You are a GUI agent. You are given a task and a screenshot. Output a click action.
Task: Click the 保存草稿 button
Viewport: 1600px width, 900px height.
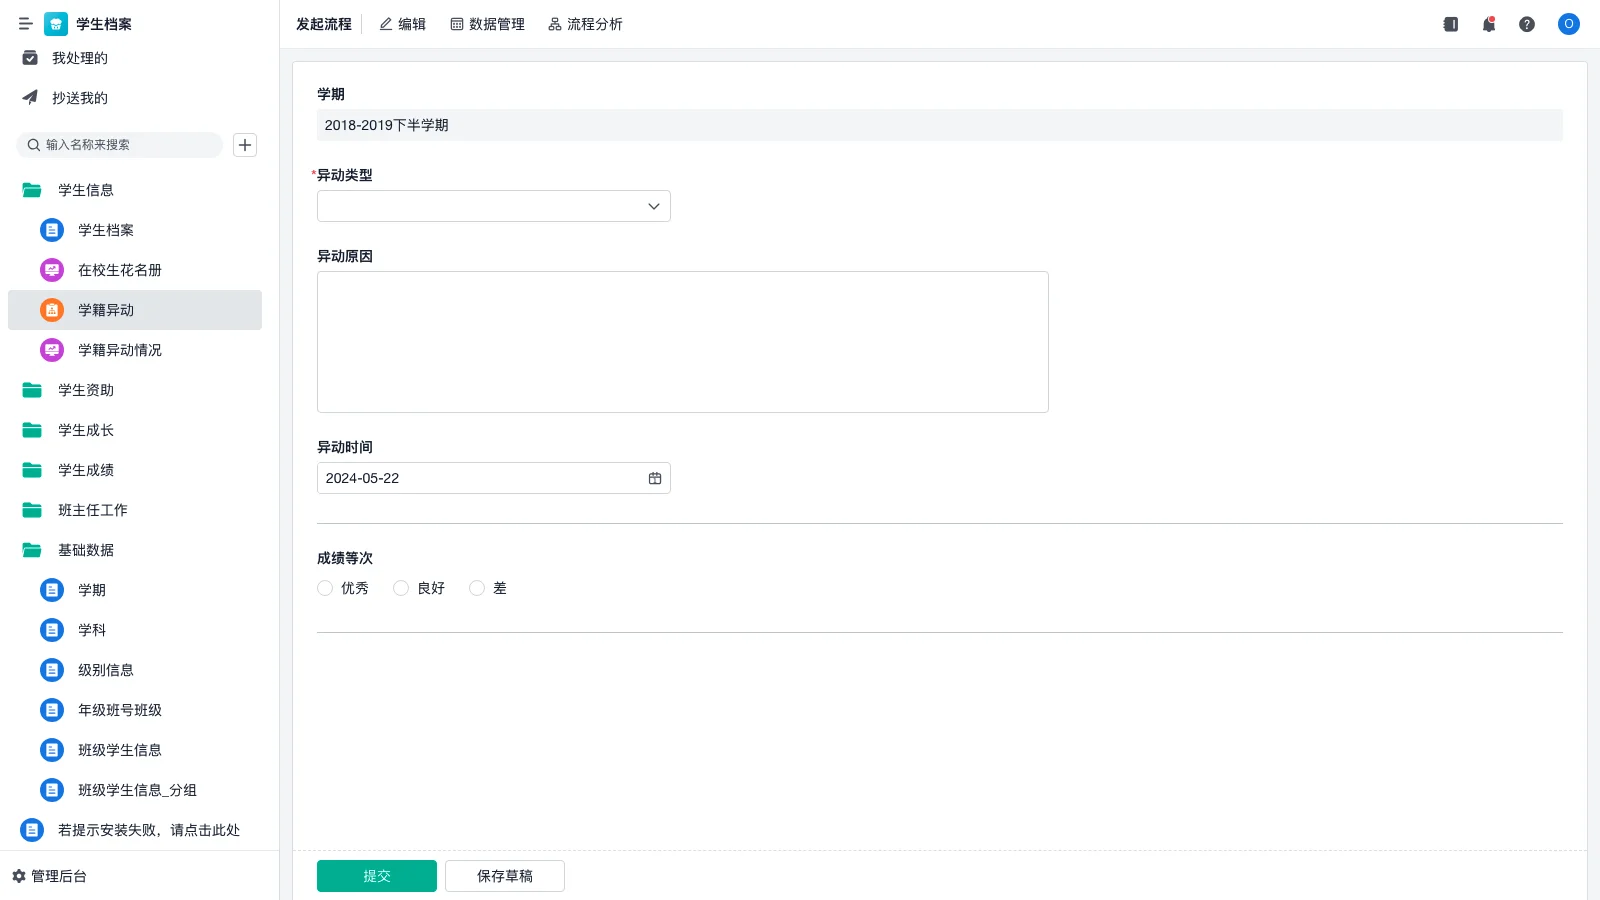pos(504,876)
